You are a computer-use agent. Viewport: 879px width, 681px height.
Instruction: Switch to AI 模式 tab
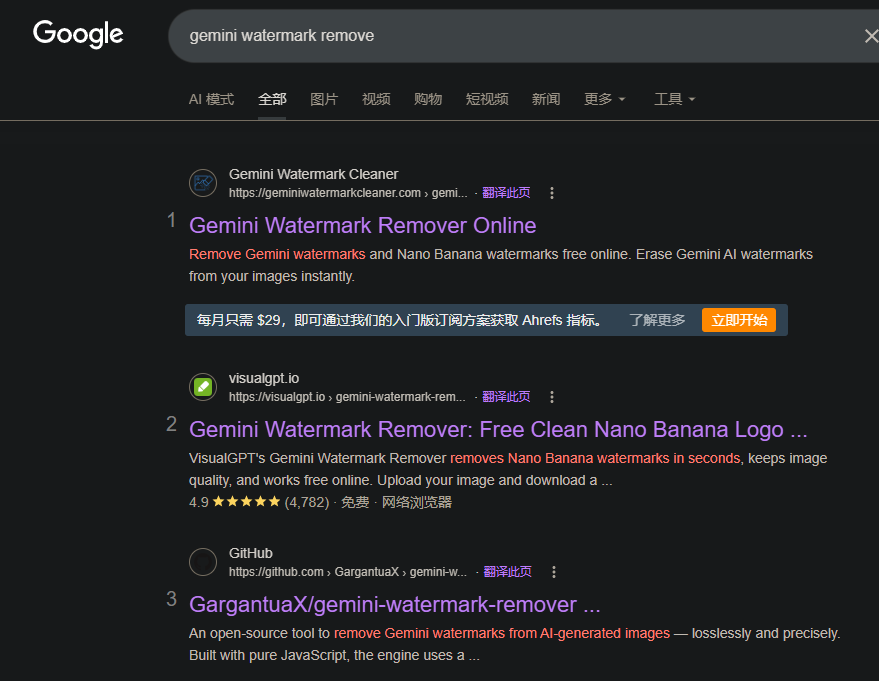[211, 99]
